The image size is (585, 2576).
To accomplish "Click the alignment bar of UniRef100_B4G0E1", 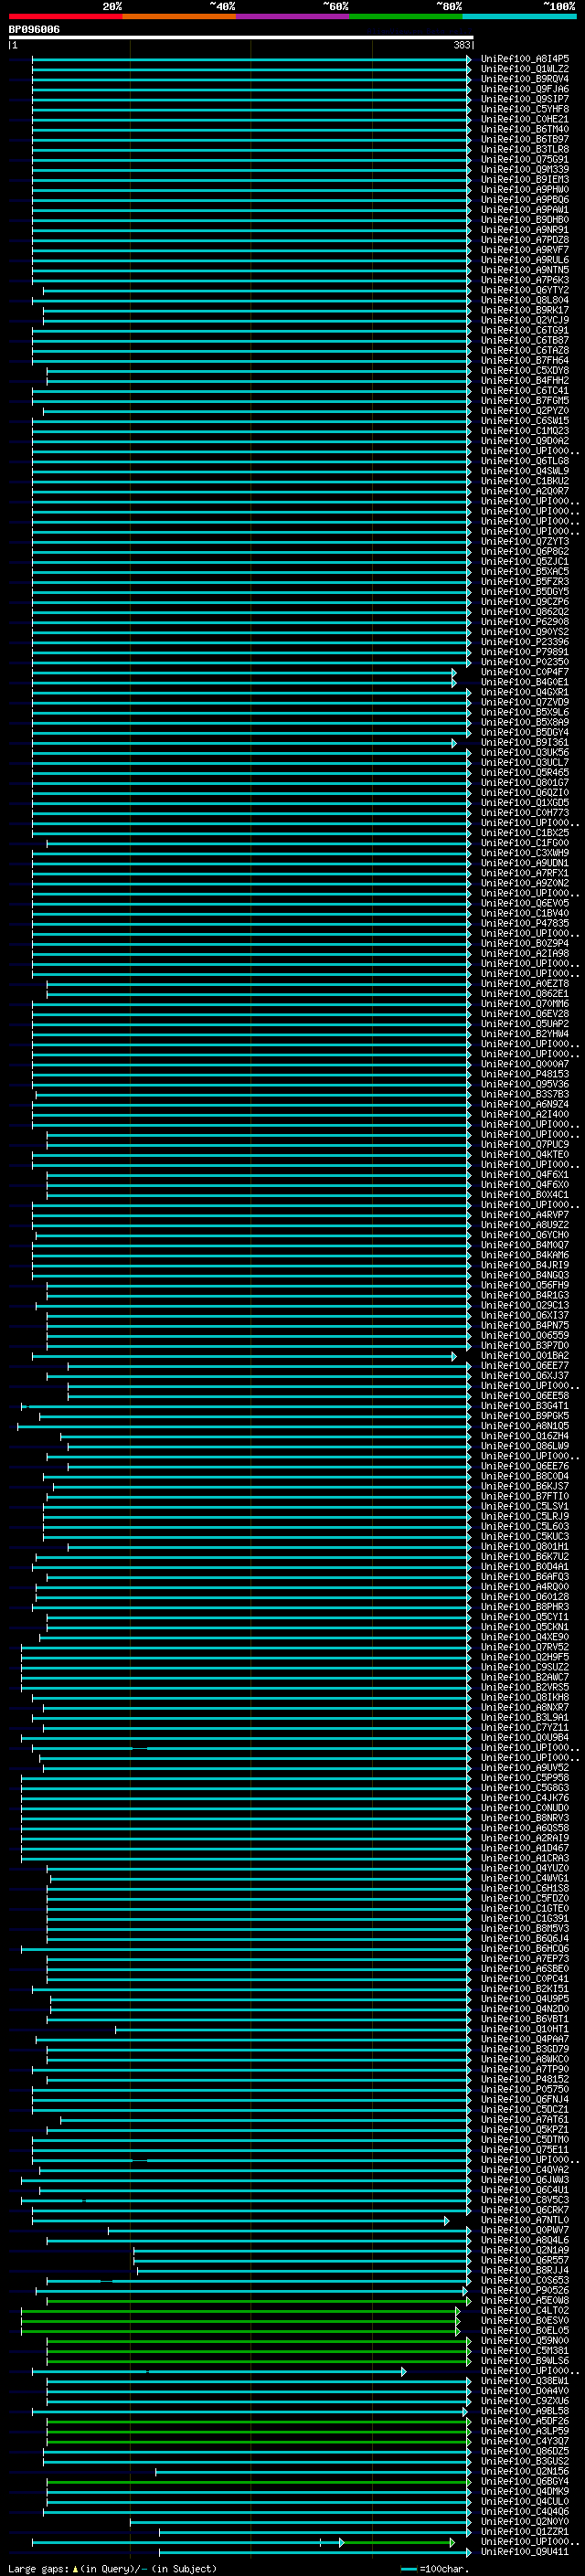I will pyautogui.click(x=244, y=682).
